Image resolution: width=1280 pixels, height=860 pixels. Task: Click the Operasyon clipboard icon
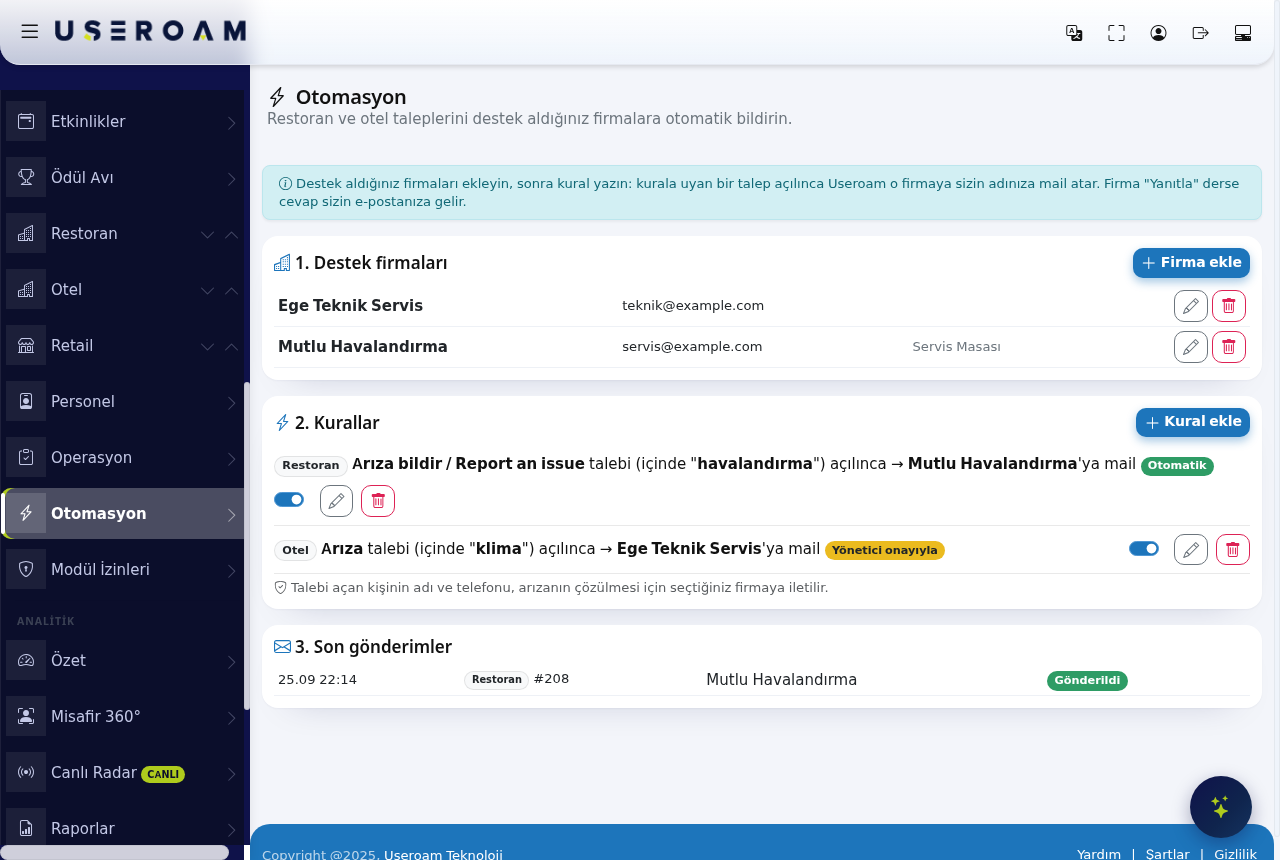coord(26,458)
